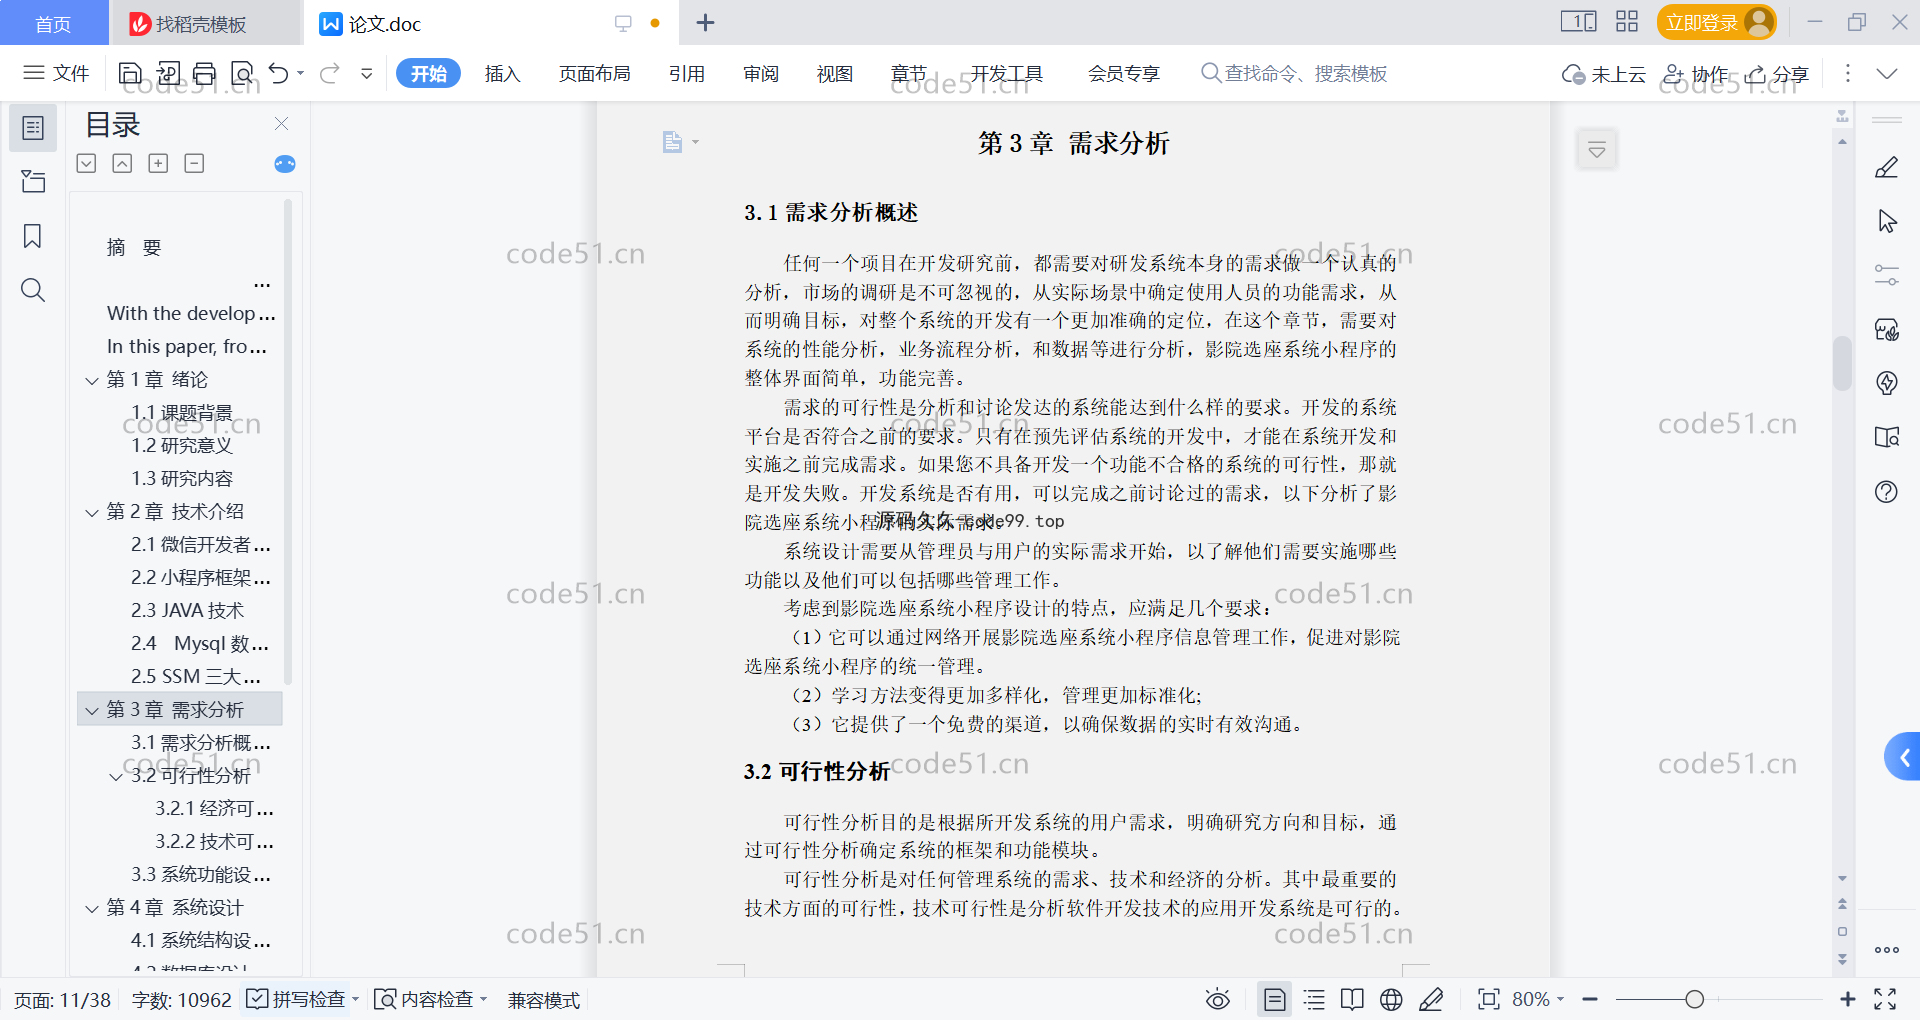The height and width of the screenshot is (1020, 1920).
Task: Expand blue side panel arrow at right edge
Action: (1903, 757)
